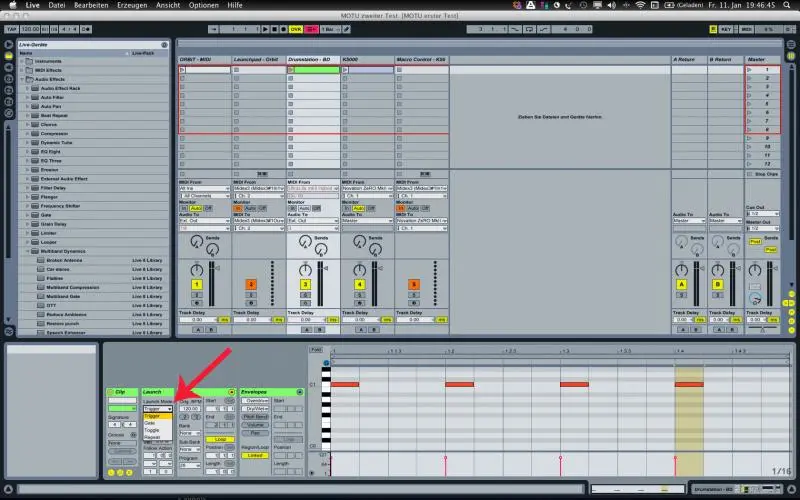
Task: Choose Gate from Launch Mode list
Action: [152, 423]
